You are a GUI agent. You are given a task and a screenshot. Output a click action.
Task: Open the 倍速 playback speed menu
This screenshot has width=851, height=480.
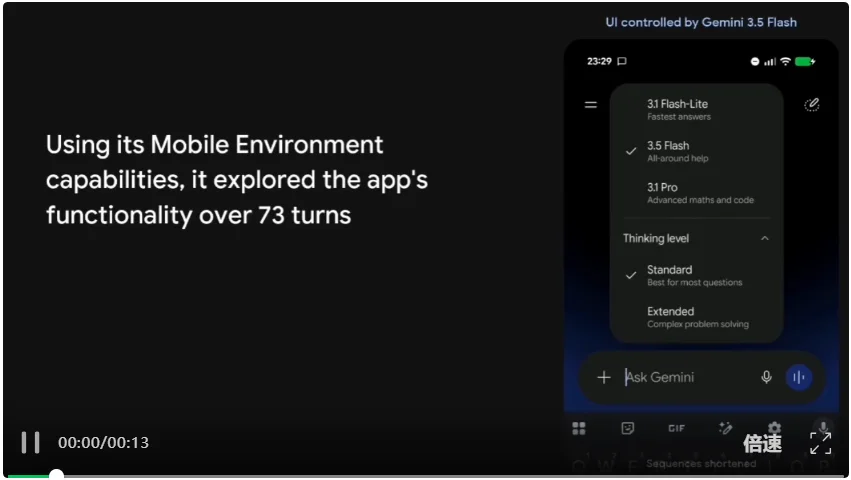(x=763, y=444)
